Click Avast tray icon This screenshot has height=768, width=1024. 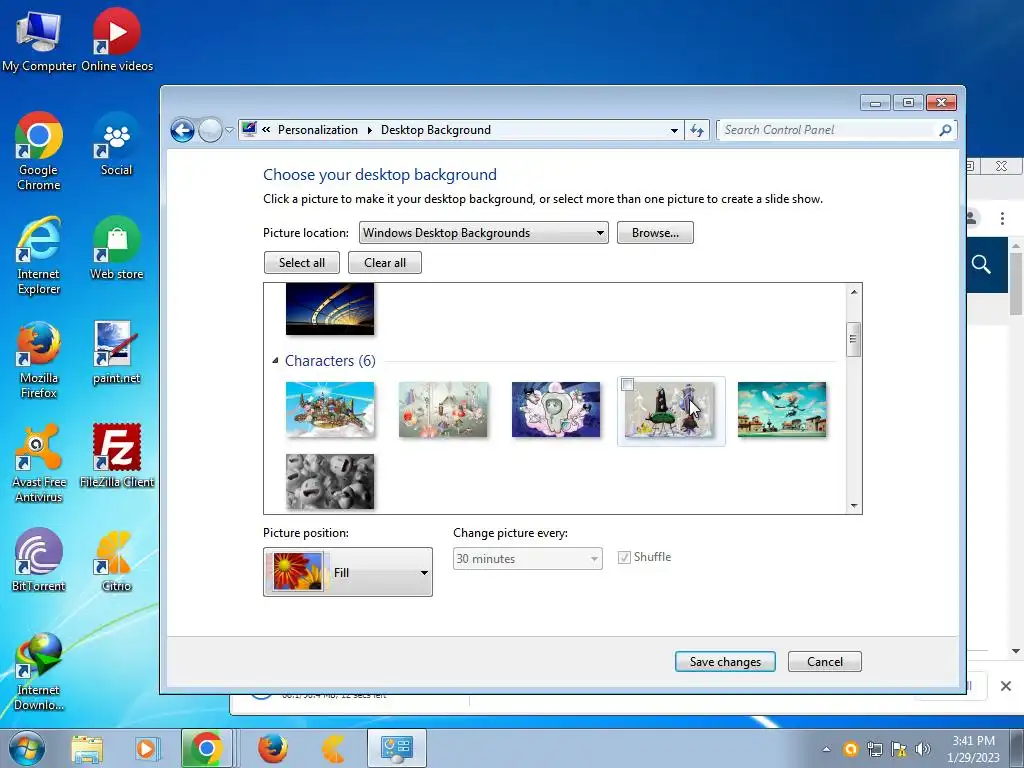850,749
